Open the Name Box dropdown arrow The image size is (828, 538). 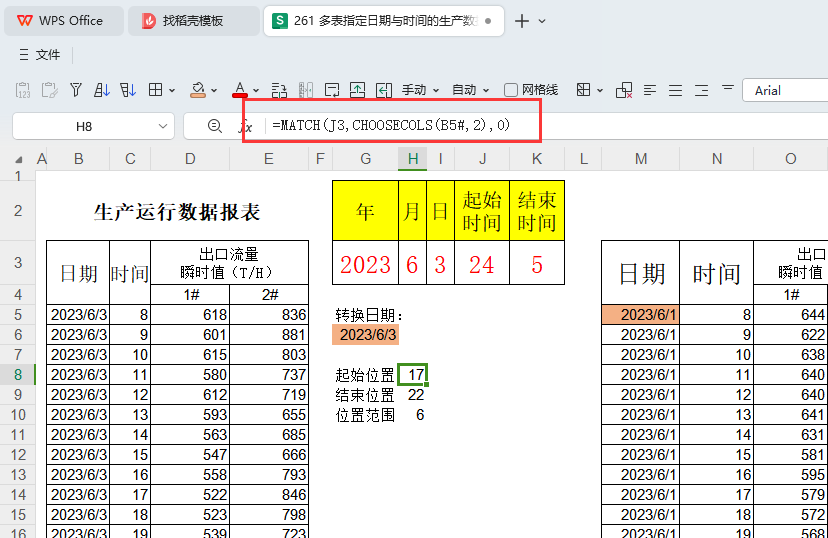(163, 126)
